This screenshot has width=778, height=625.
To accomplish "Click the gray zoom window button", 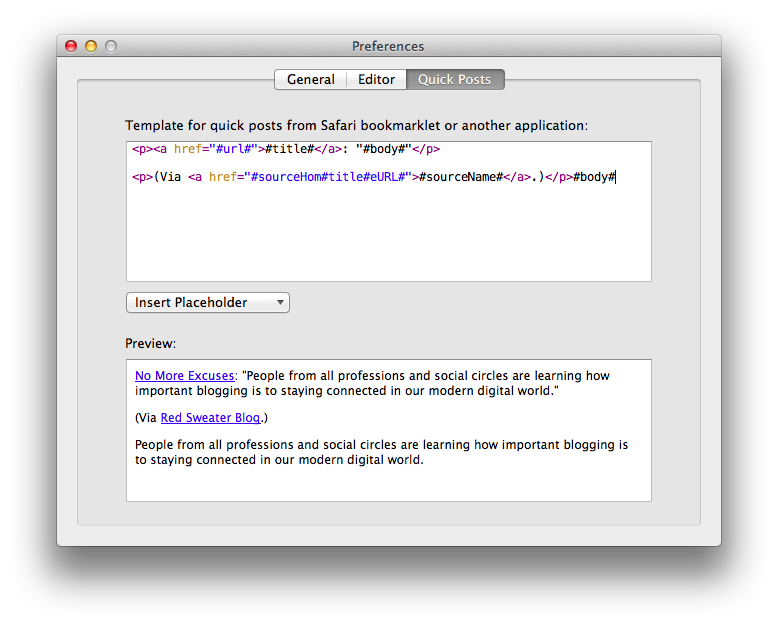I will [x=111, y=46].
